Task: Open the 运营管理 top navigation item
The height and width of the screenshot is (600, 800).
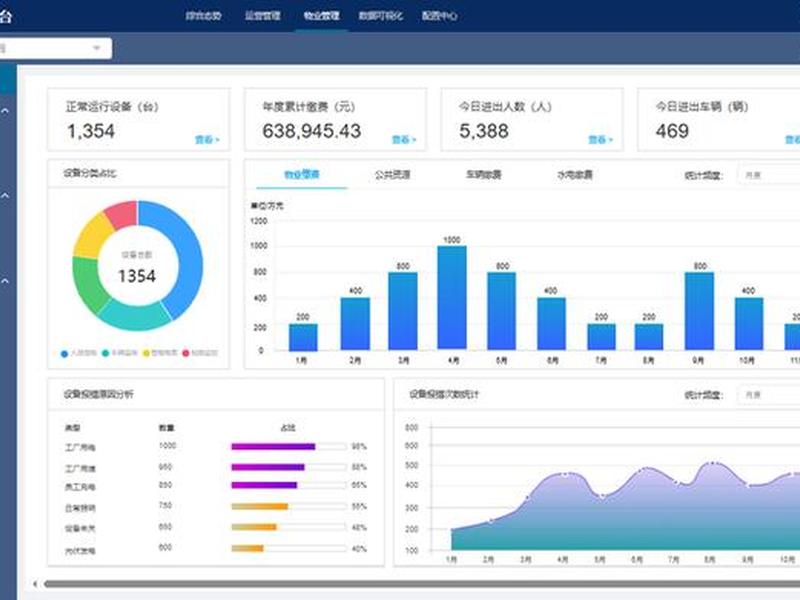Action: (262, 16)
